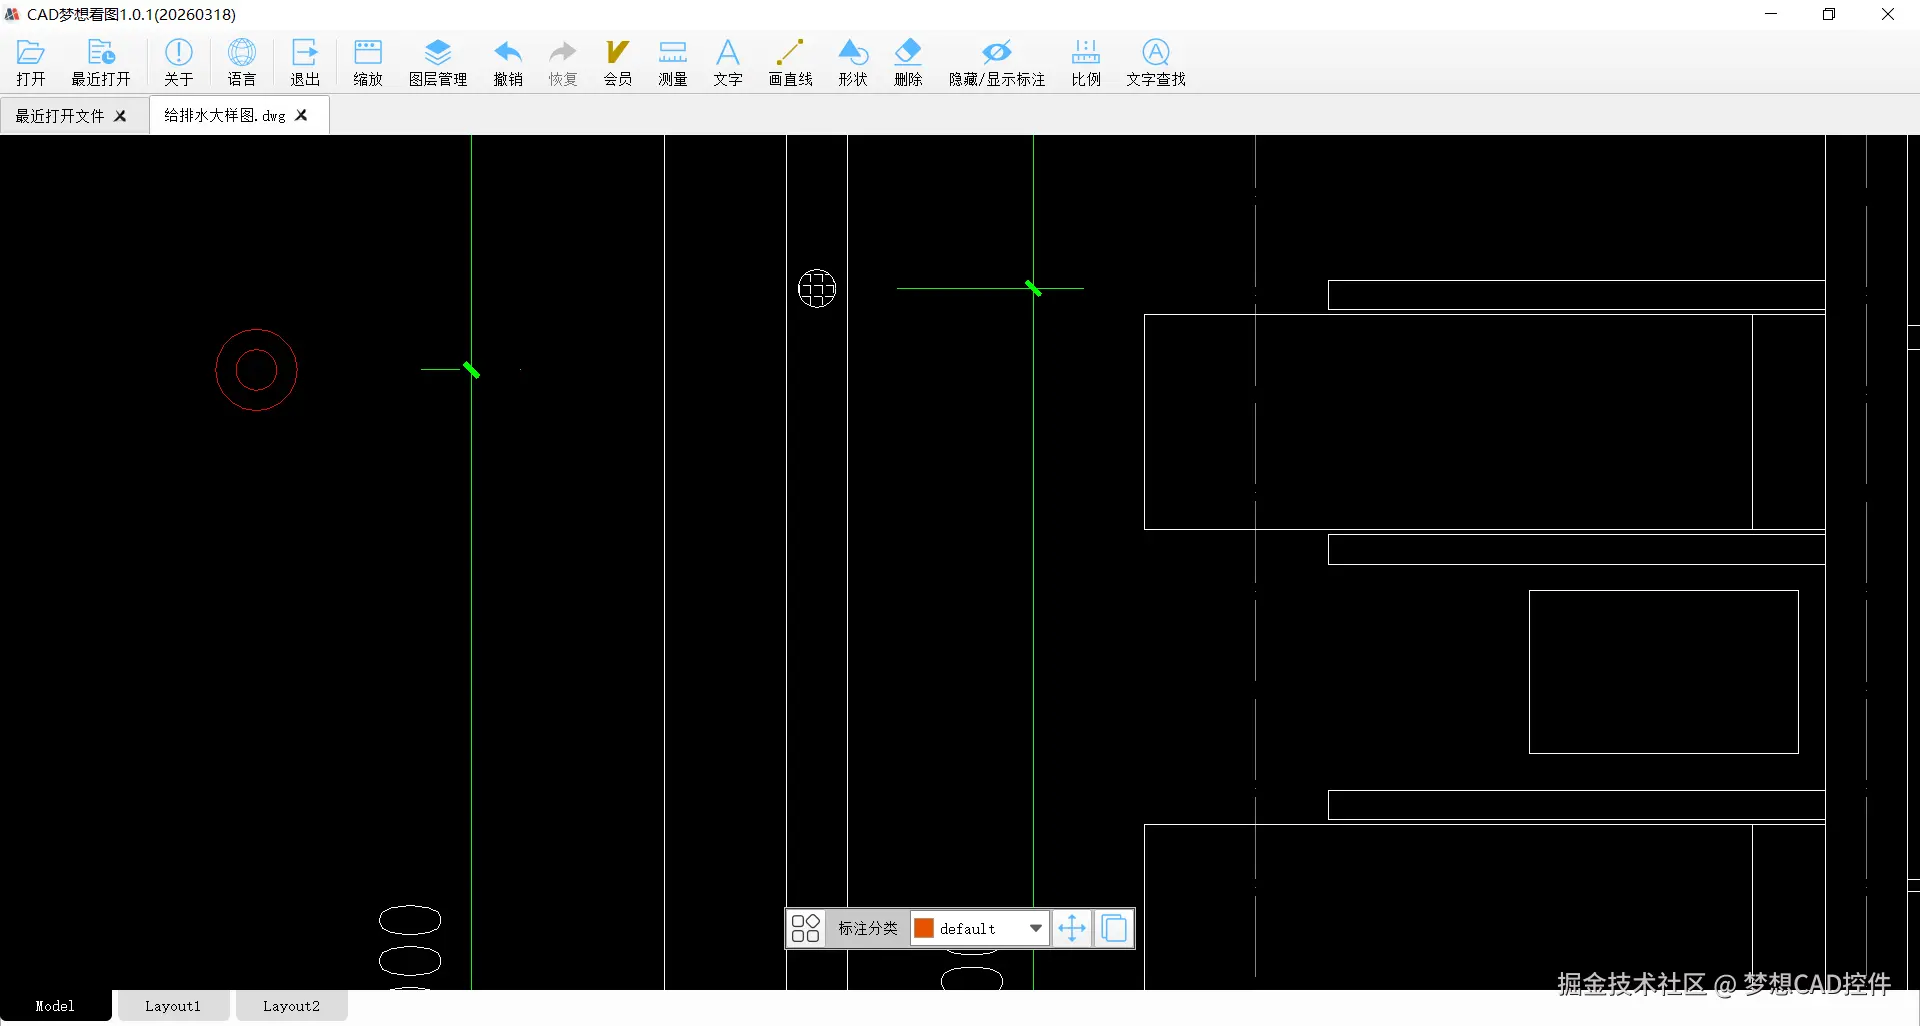This screenshot has width=1920, height=1026.
Task: Click the 打开 (Open) file icon
Action: point(31,63)
